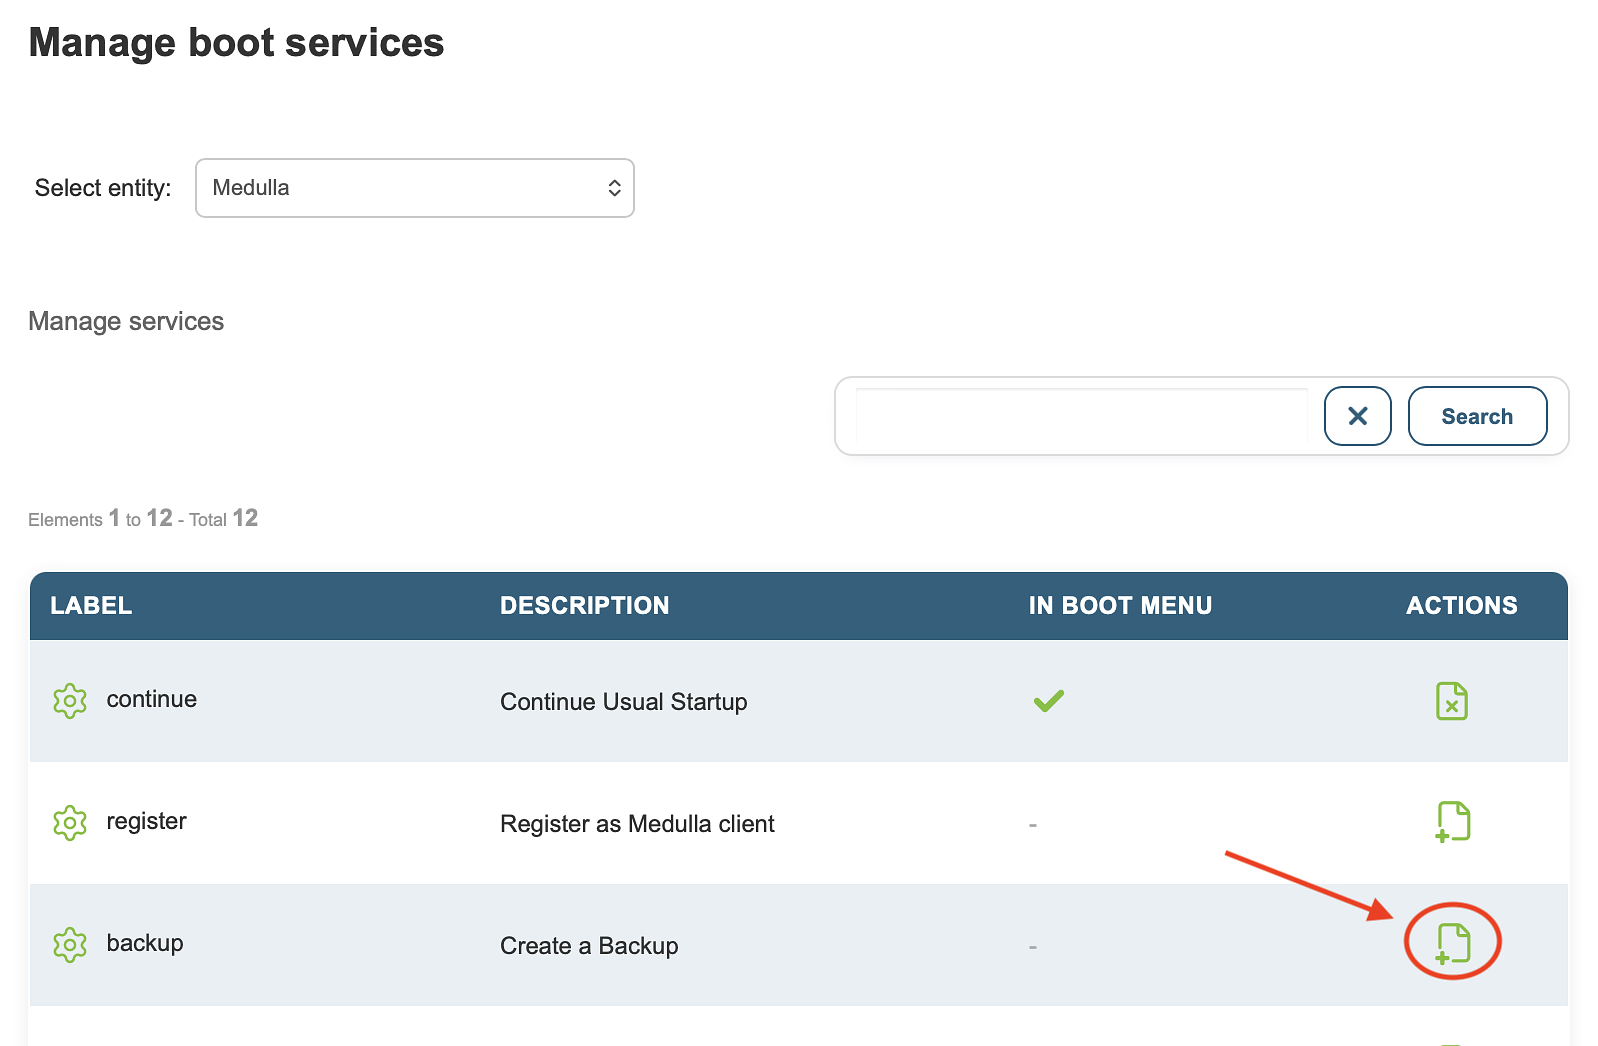
Task: Click the ACTIONS column header
Action: tap(1462, 606)
